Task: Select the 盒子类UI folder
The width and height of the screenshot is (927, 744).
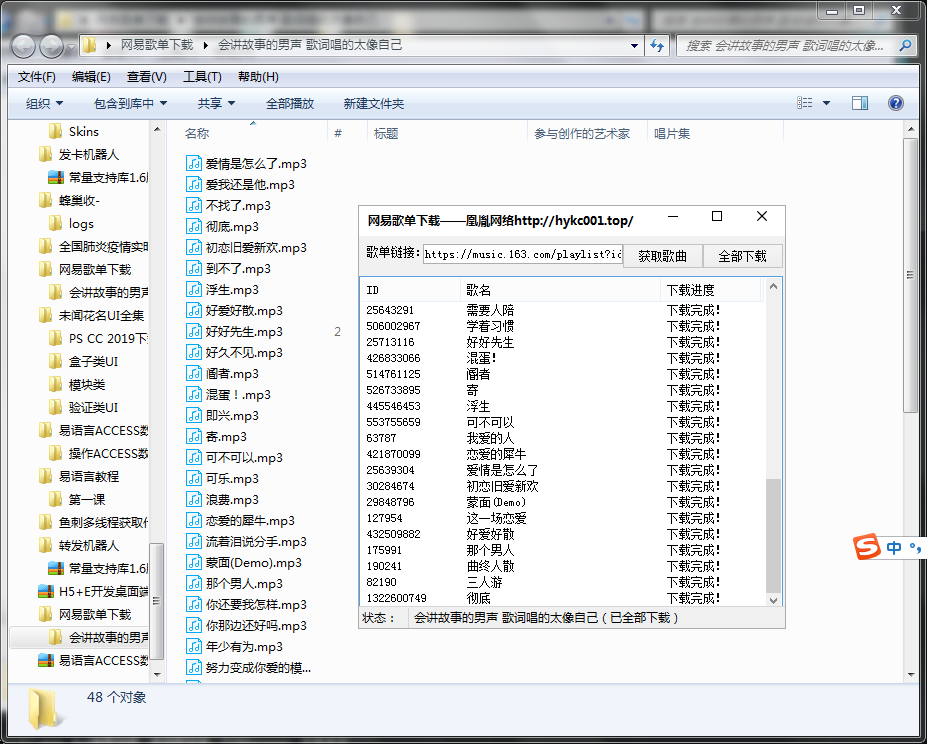Action: [x=83, y=361]
